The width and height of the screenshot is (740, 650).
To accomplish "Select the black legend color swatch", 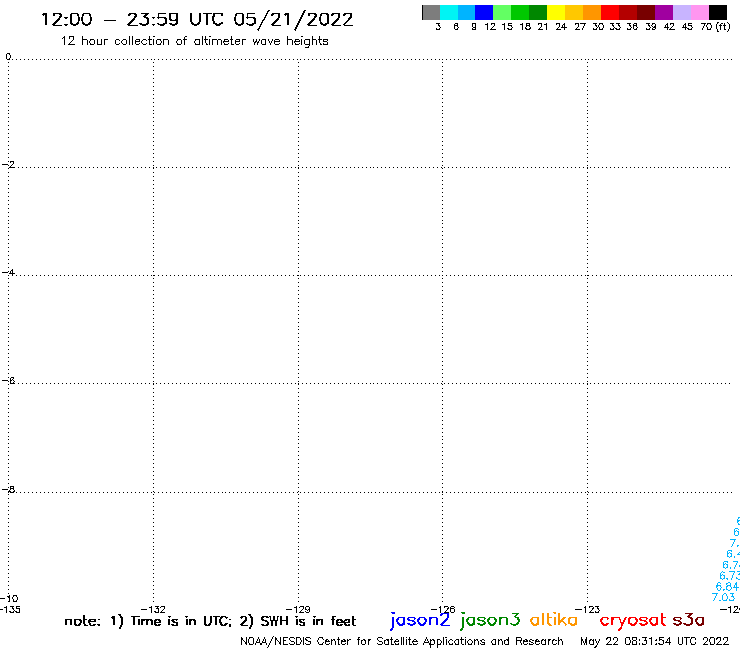I will [x=717, y=12].
